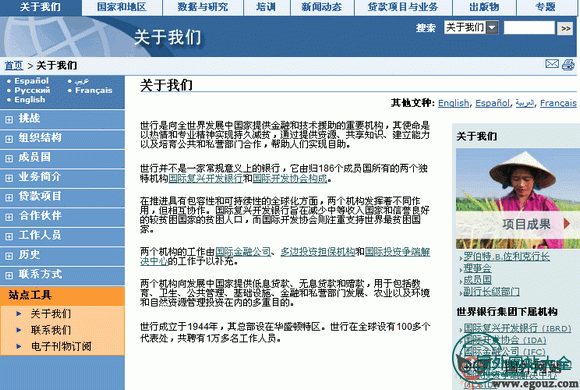The width and height of the screenshot is (580, 390).
Task: Click the 项目成果 banner arrow
Action: 567,223
